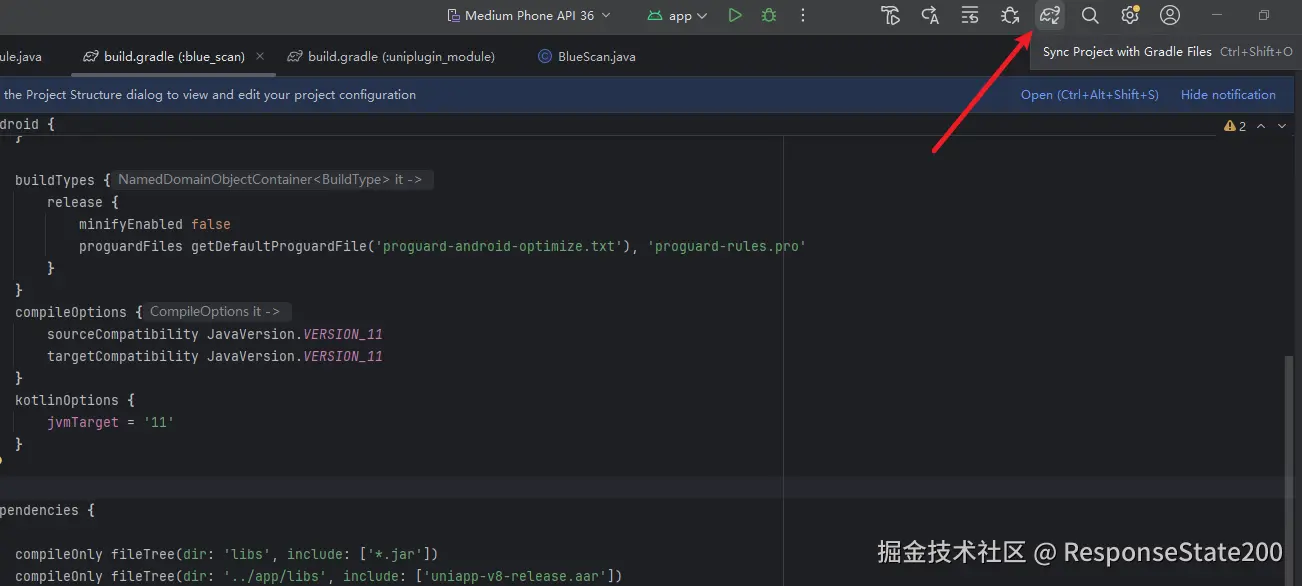
Task: Run the app with the green play icon
Action: tap(735, 16)
